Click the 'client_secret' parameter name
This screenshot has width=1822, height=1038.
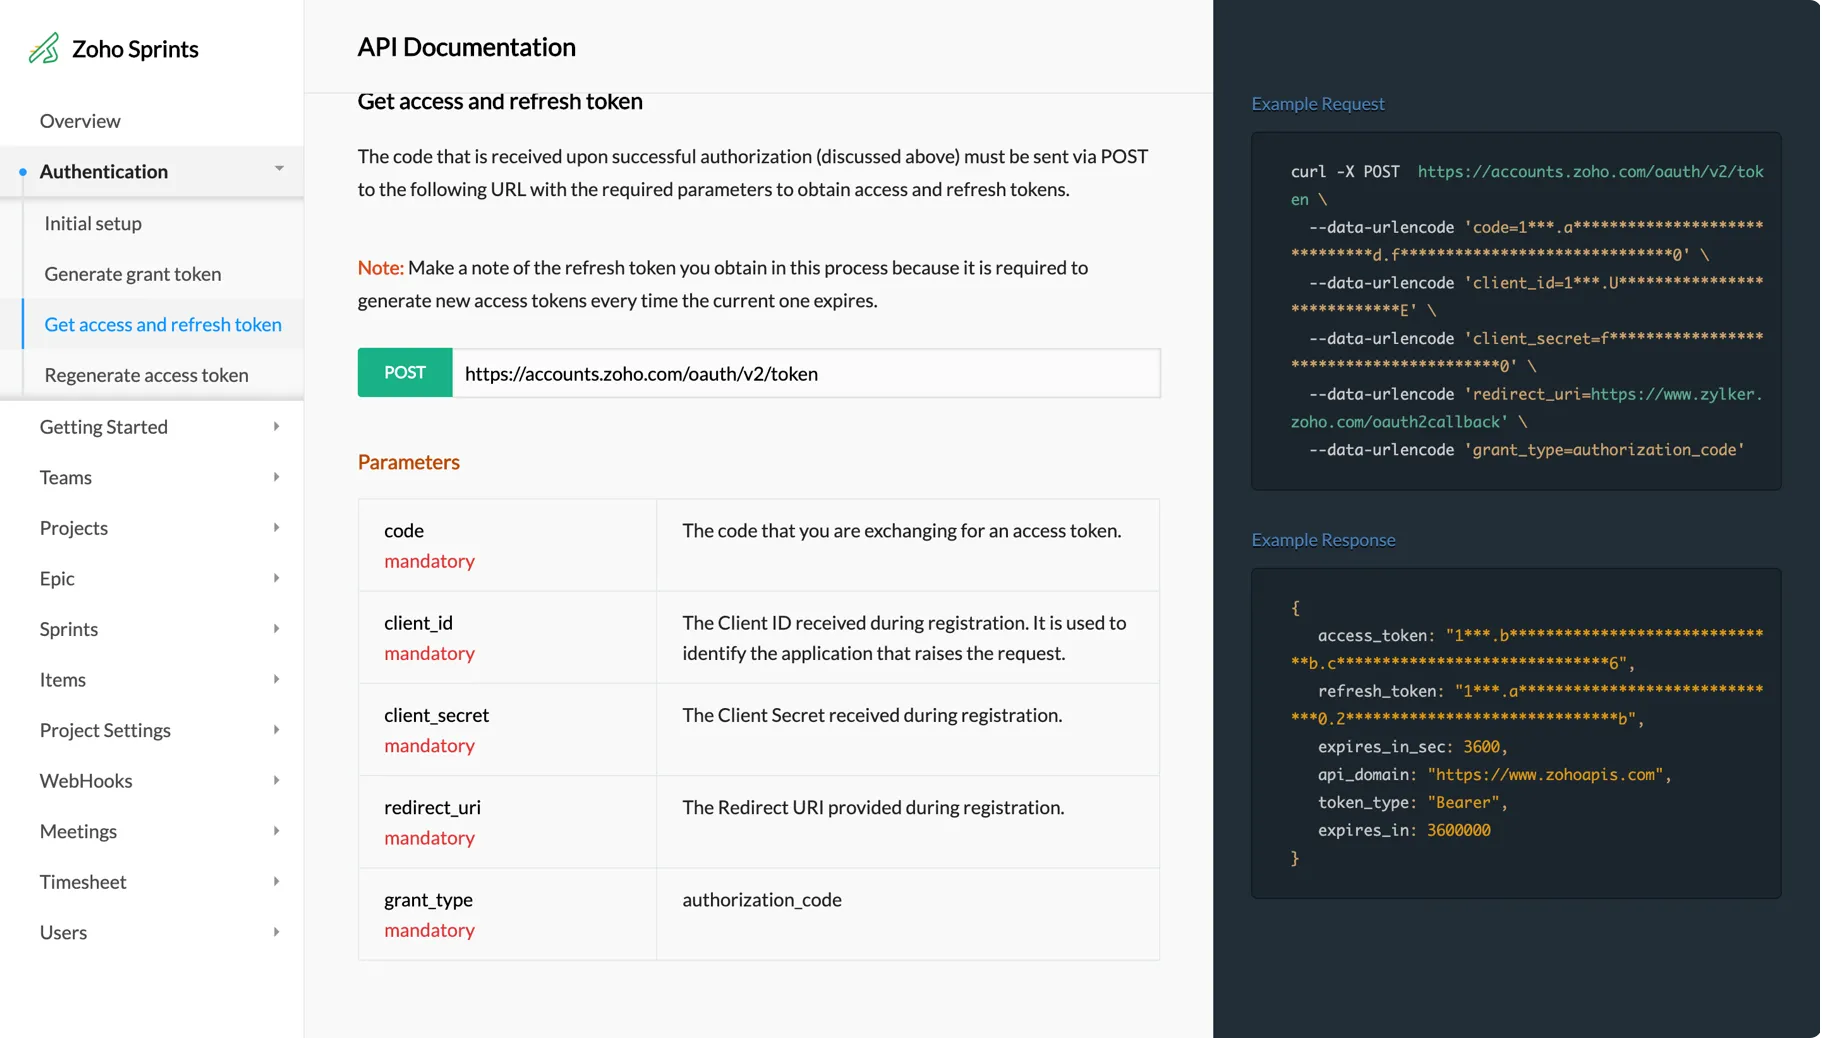437,715
